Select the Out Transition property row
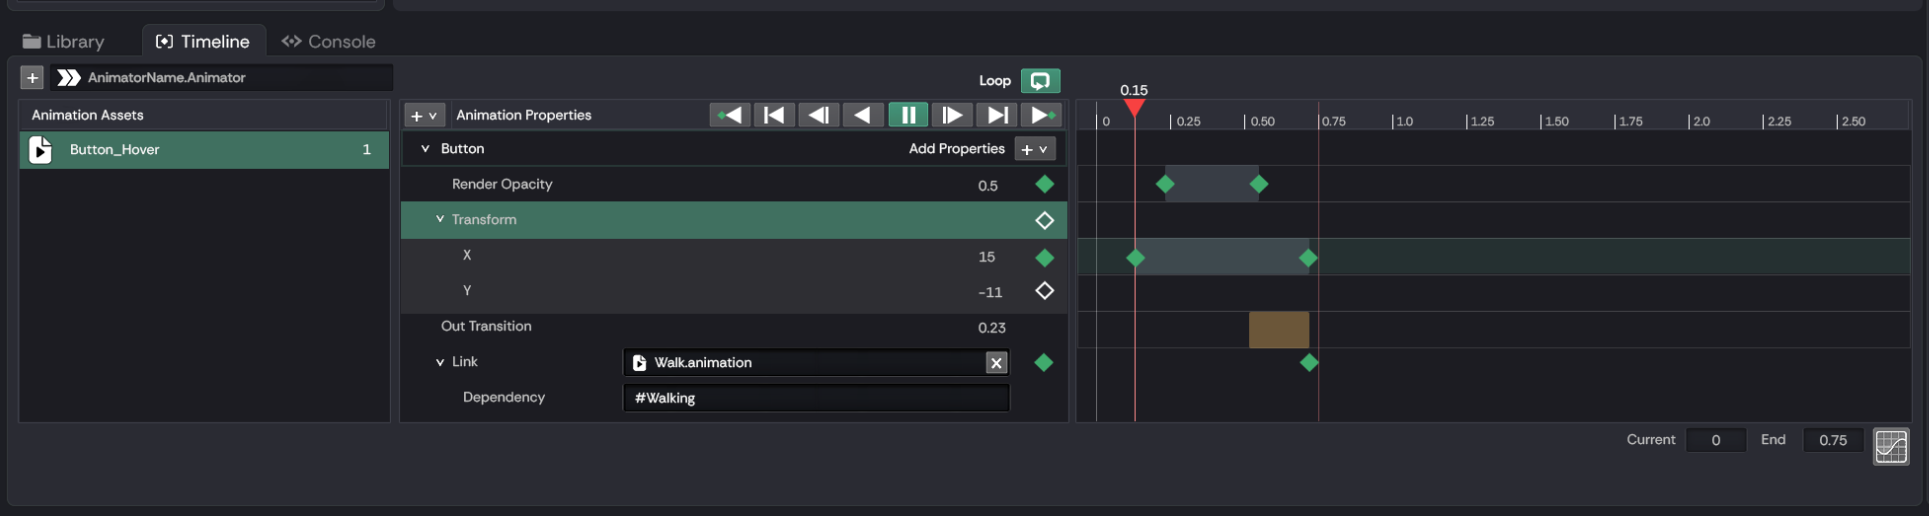The height and width of the screenshot is (516, 1929). [734, 327]
